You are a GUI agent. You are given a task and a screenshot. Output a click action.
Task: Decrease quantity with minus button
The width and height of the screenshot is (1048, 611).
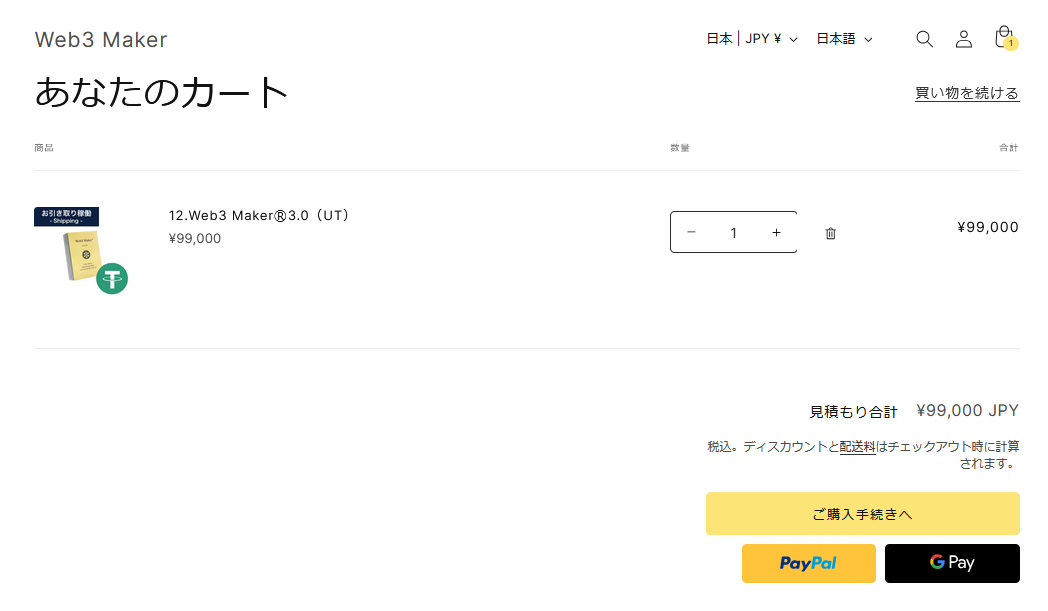692,232
